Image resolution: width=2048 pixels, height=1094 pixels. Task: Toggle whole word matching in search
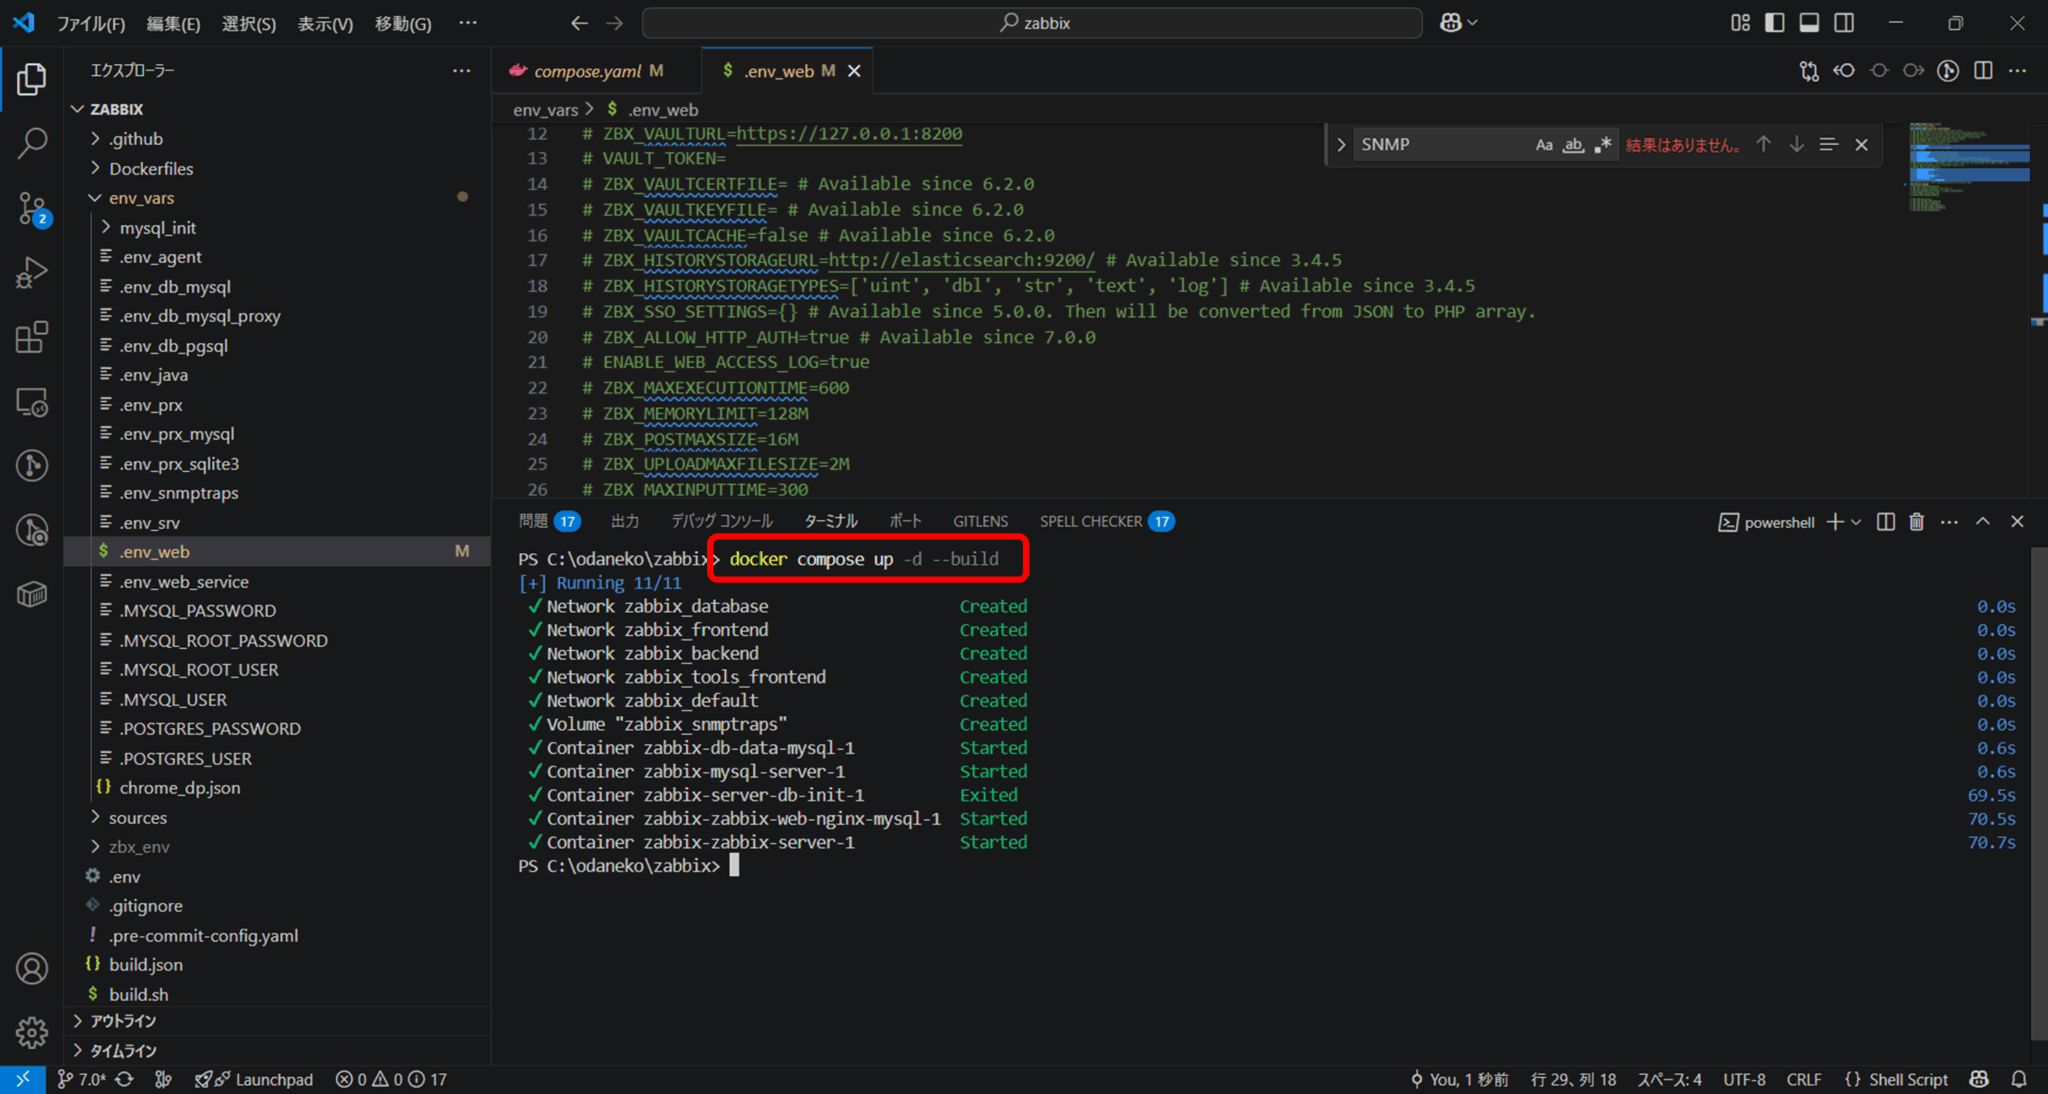pyautogui.click(x=1573, y=144)
